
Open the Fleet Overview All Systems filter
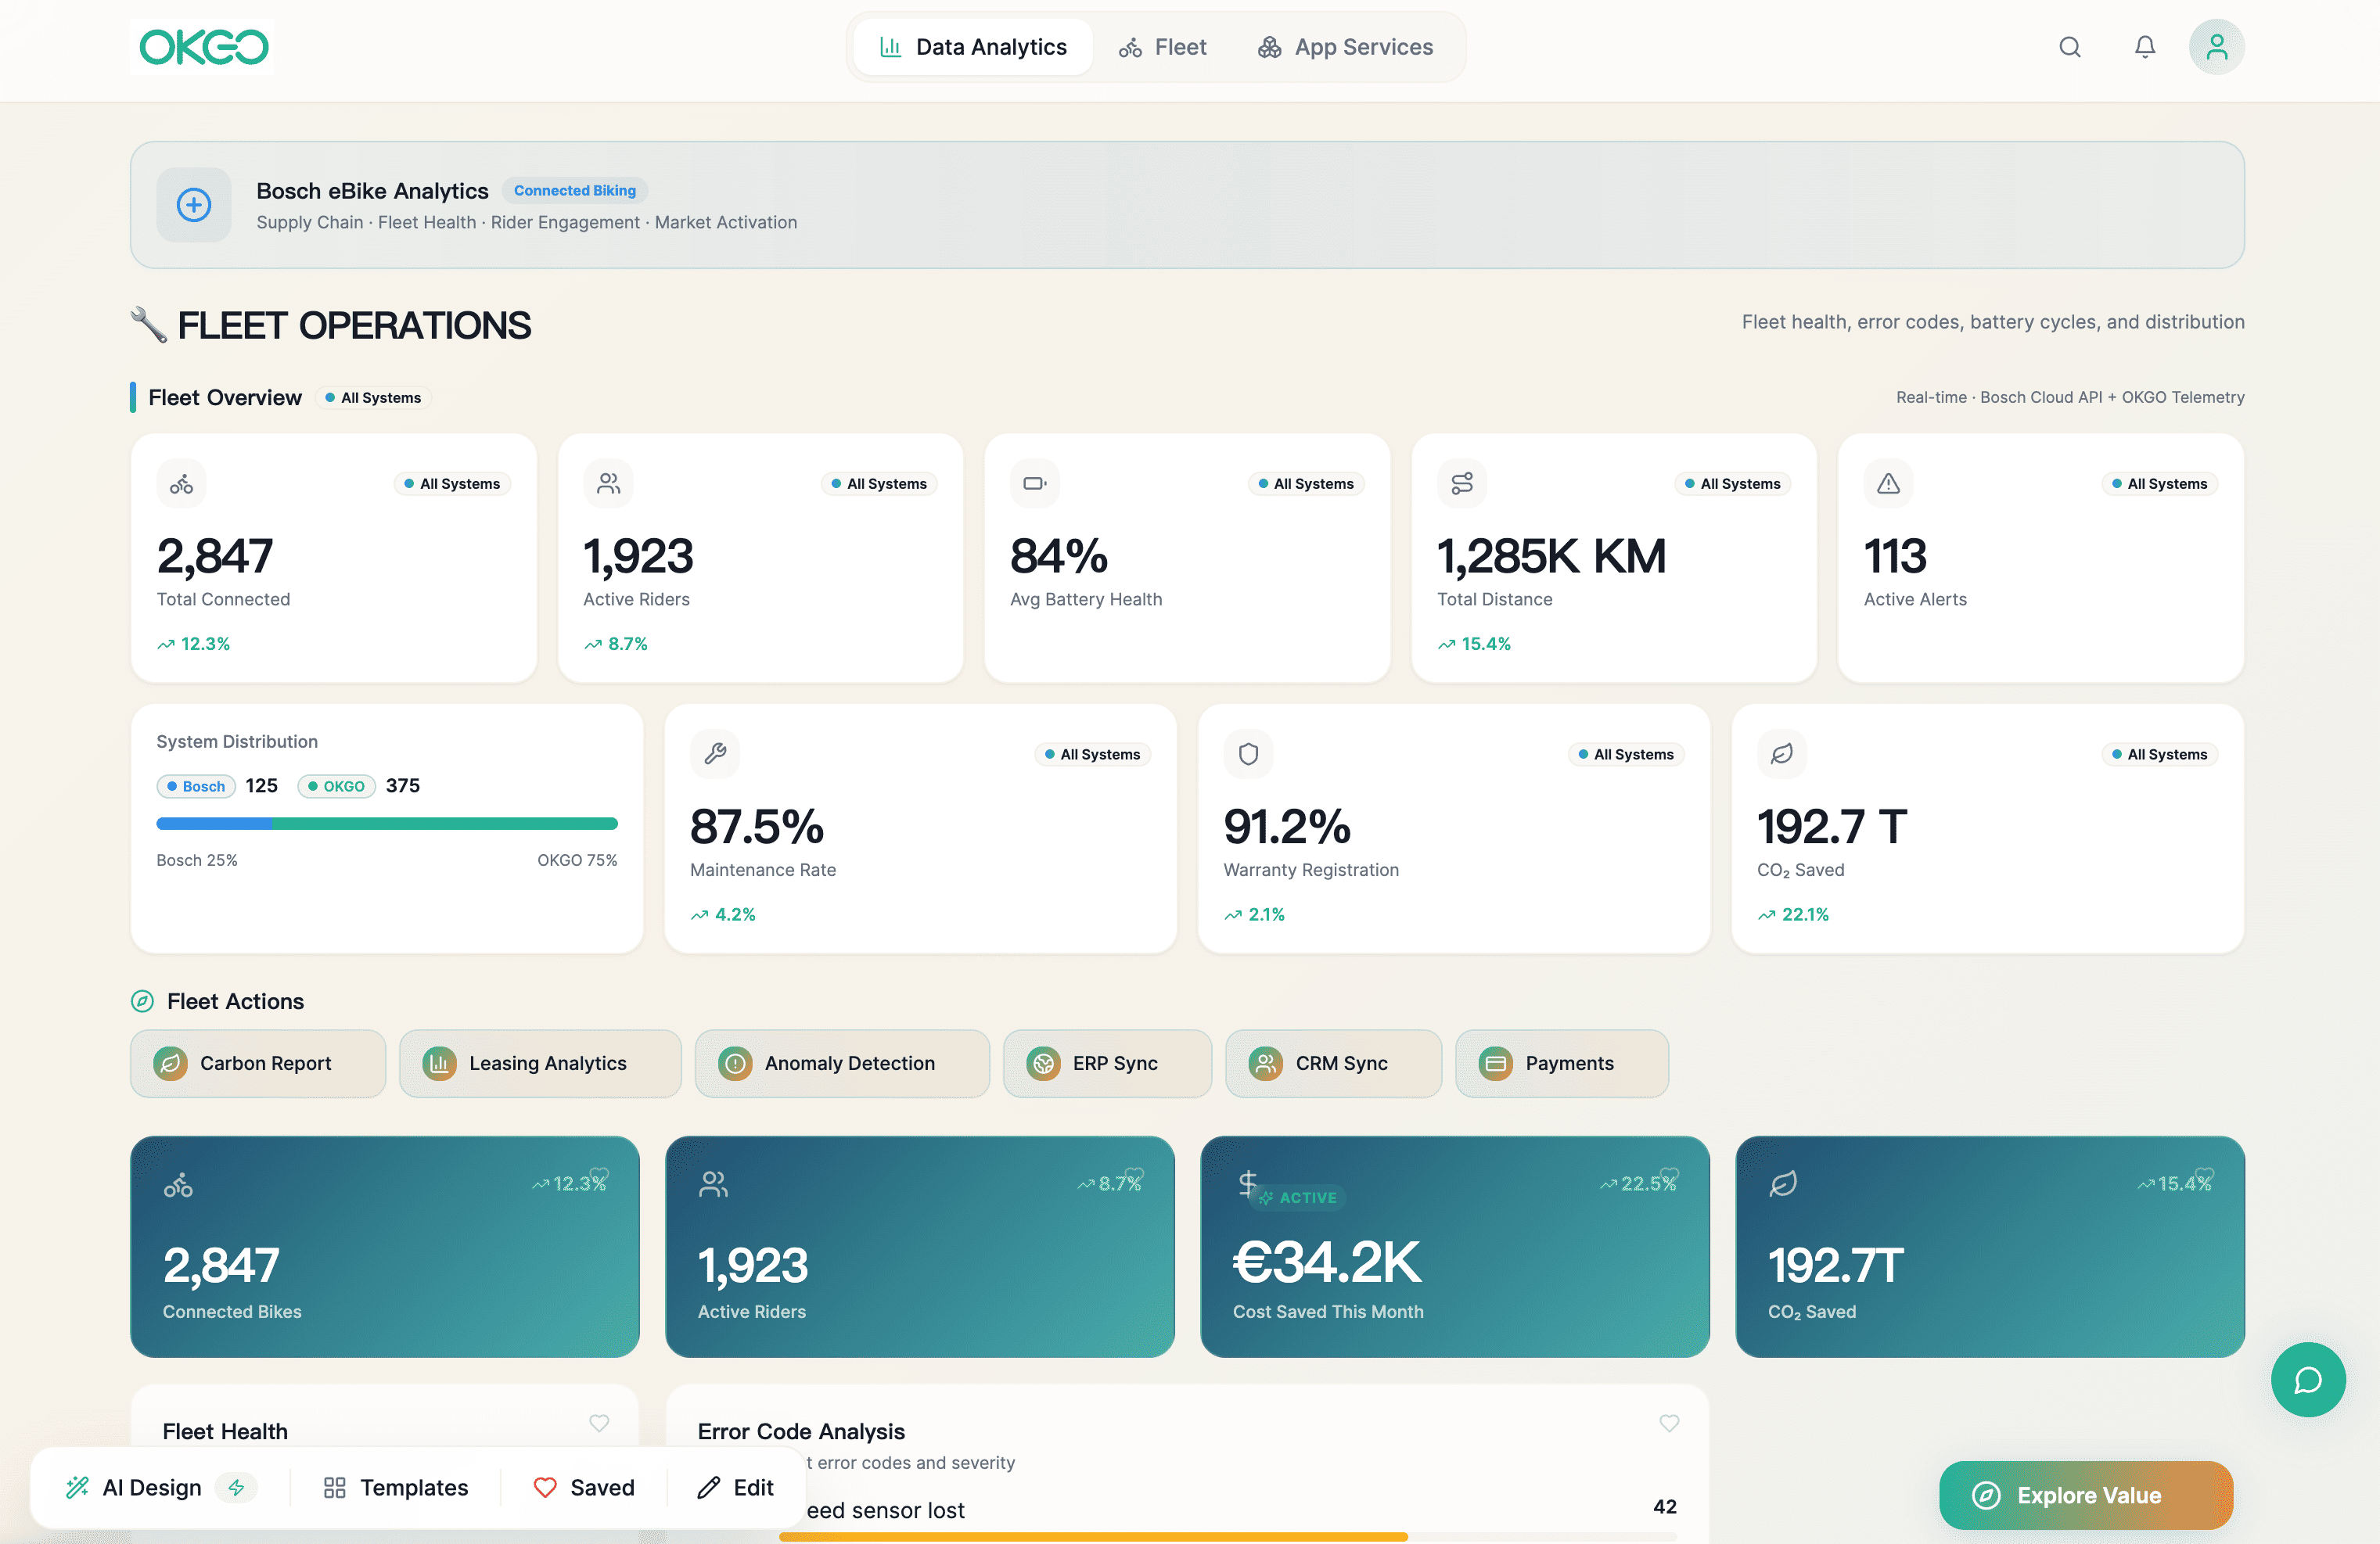373,398
